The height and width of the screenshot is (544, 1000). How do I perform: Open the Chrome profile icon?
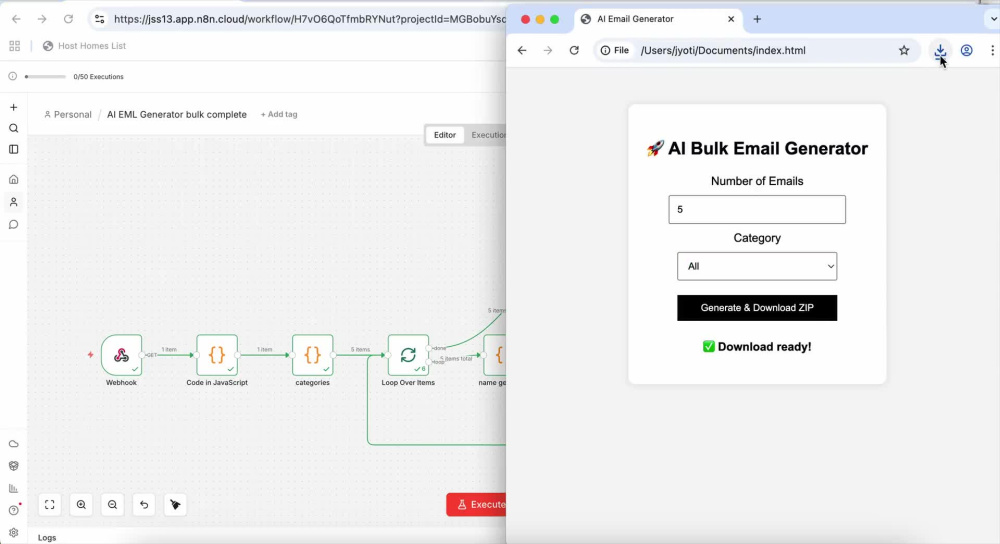[967, 50]
